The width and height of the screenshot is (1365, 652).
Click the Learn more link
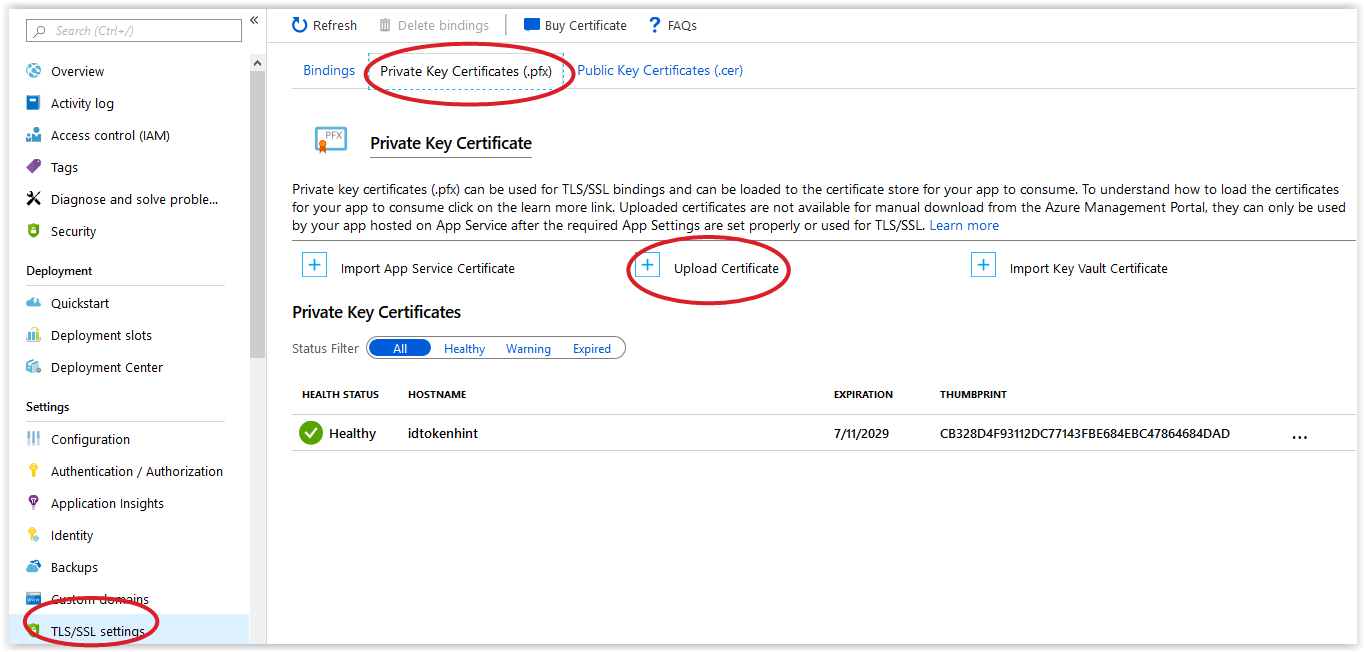(964, 225)
